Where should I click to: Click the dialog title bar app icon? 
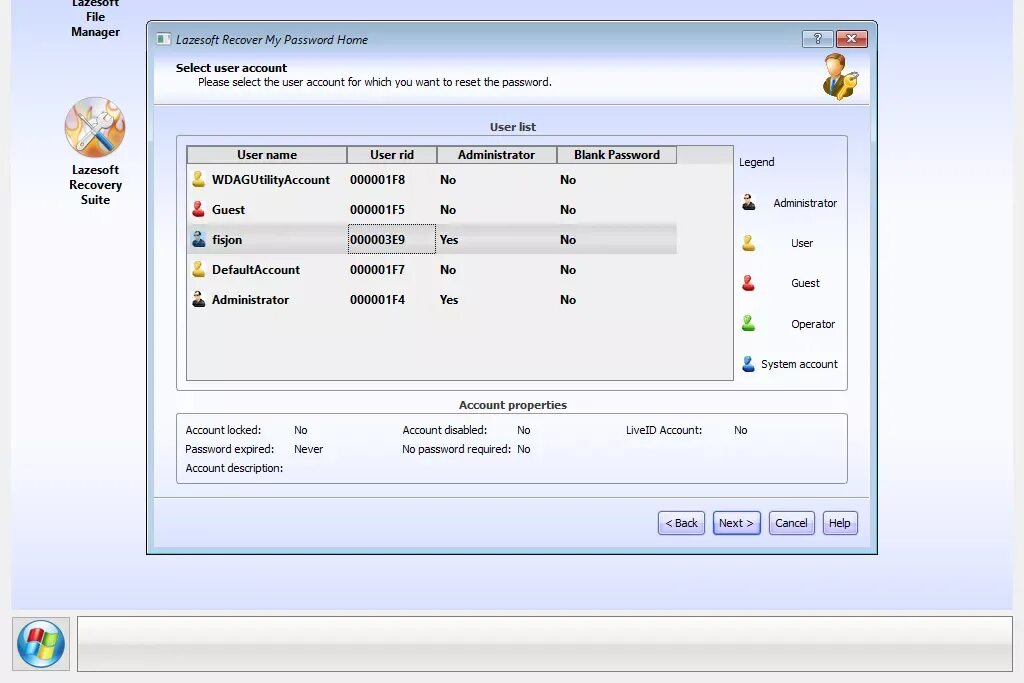coord(163,39)
